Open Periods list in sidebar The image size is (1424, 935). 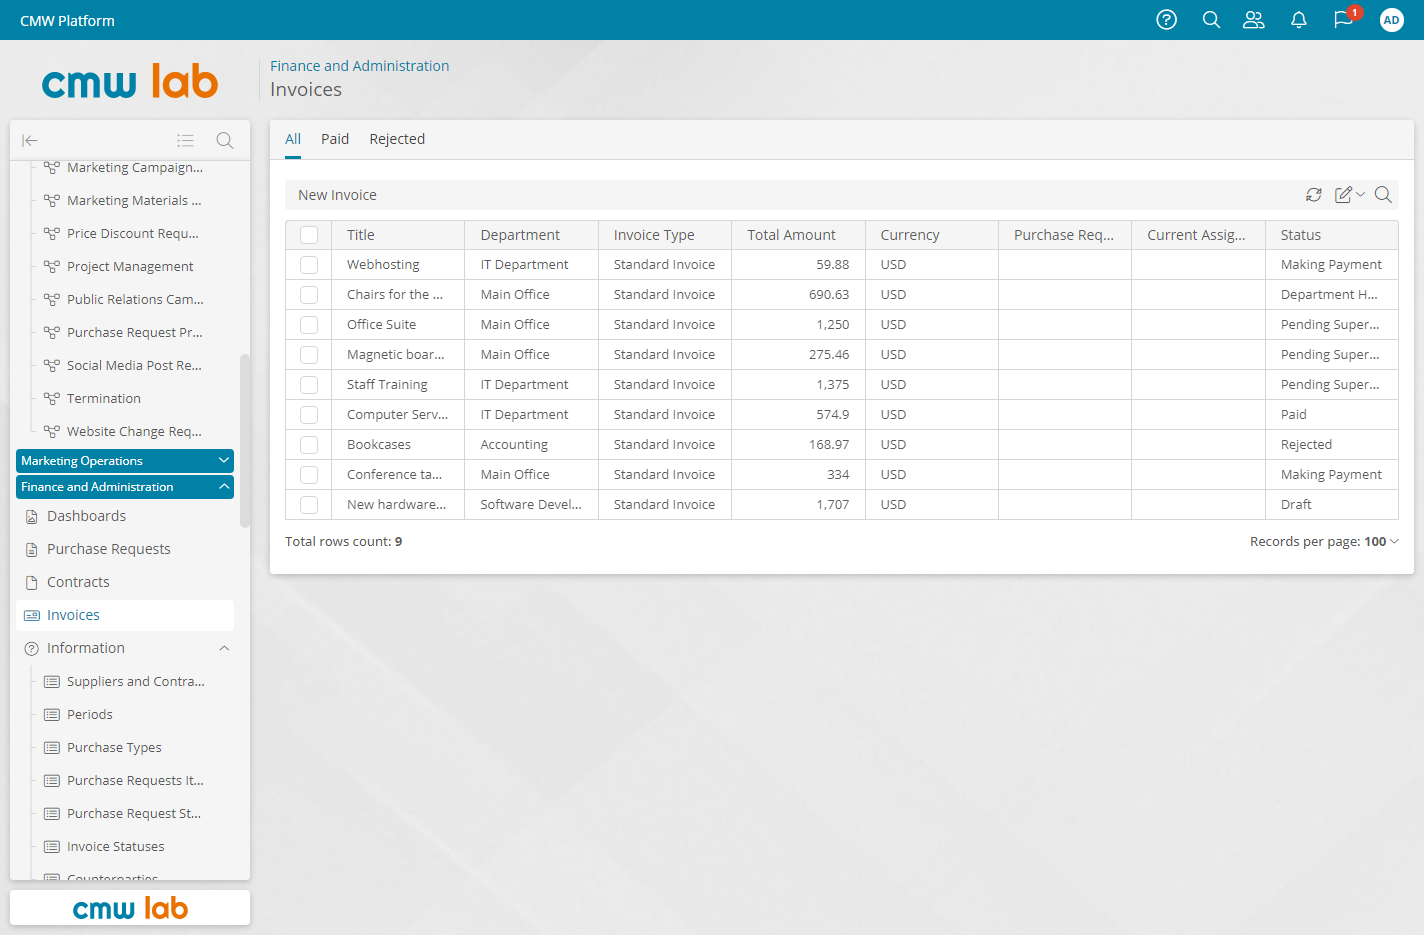[90, 715]
